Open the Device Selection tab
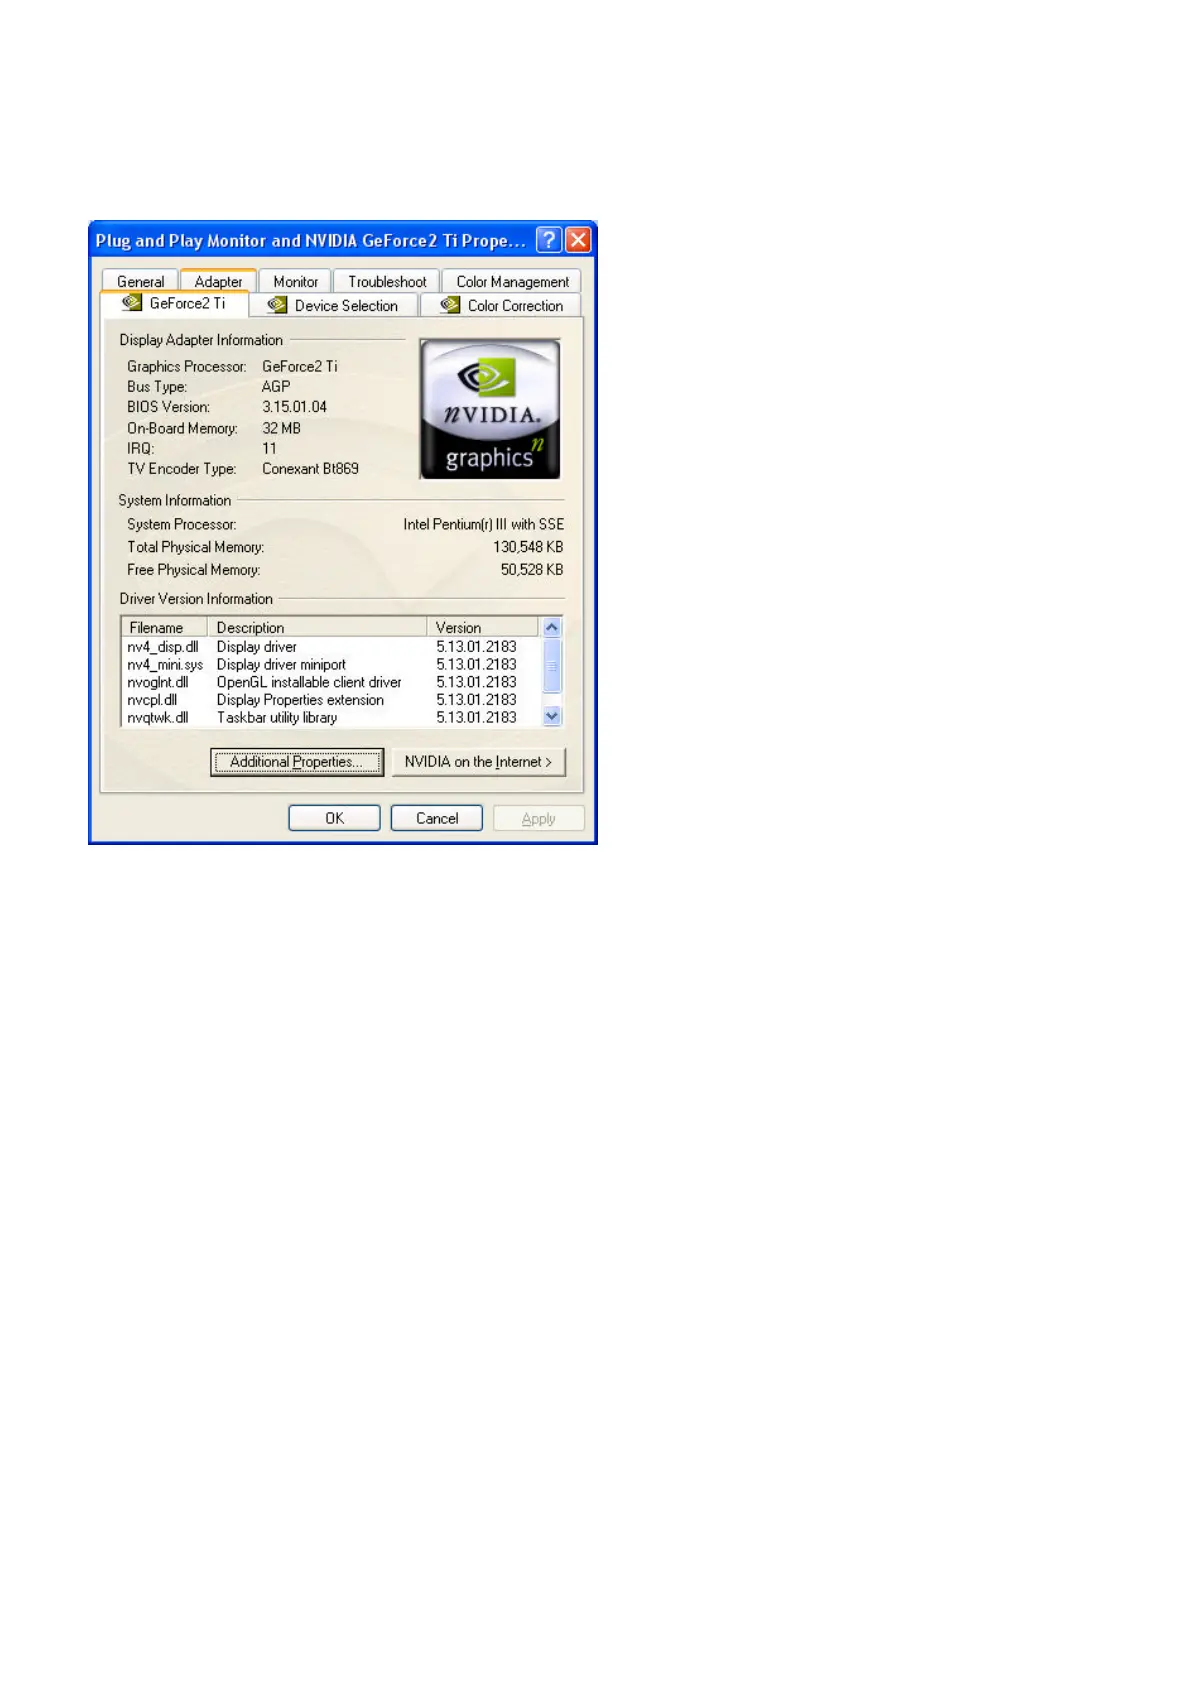The width and height of the screenshot is (1192, 1684). click(333, 305)
